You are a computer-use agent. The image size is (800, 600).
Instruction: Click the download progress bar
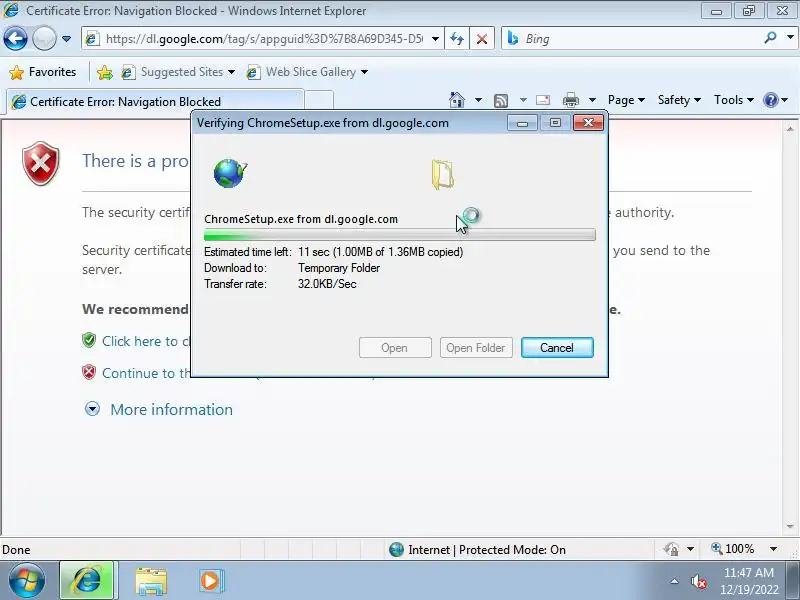[399, 235]
